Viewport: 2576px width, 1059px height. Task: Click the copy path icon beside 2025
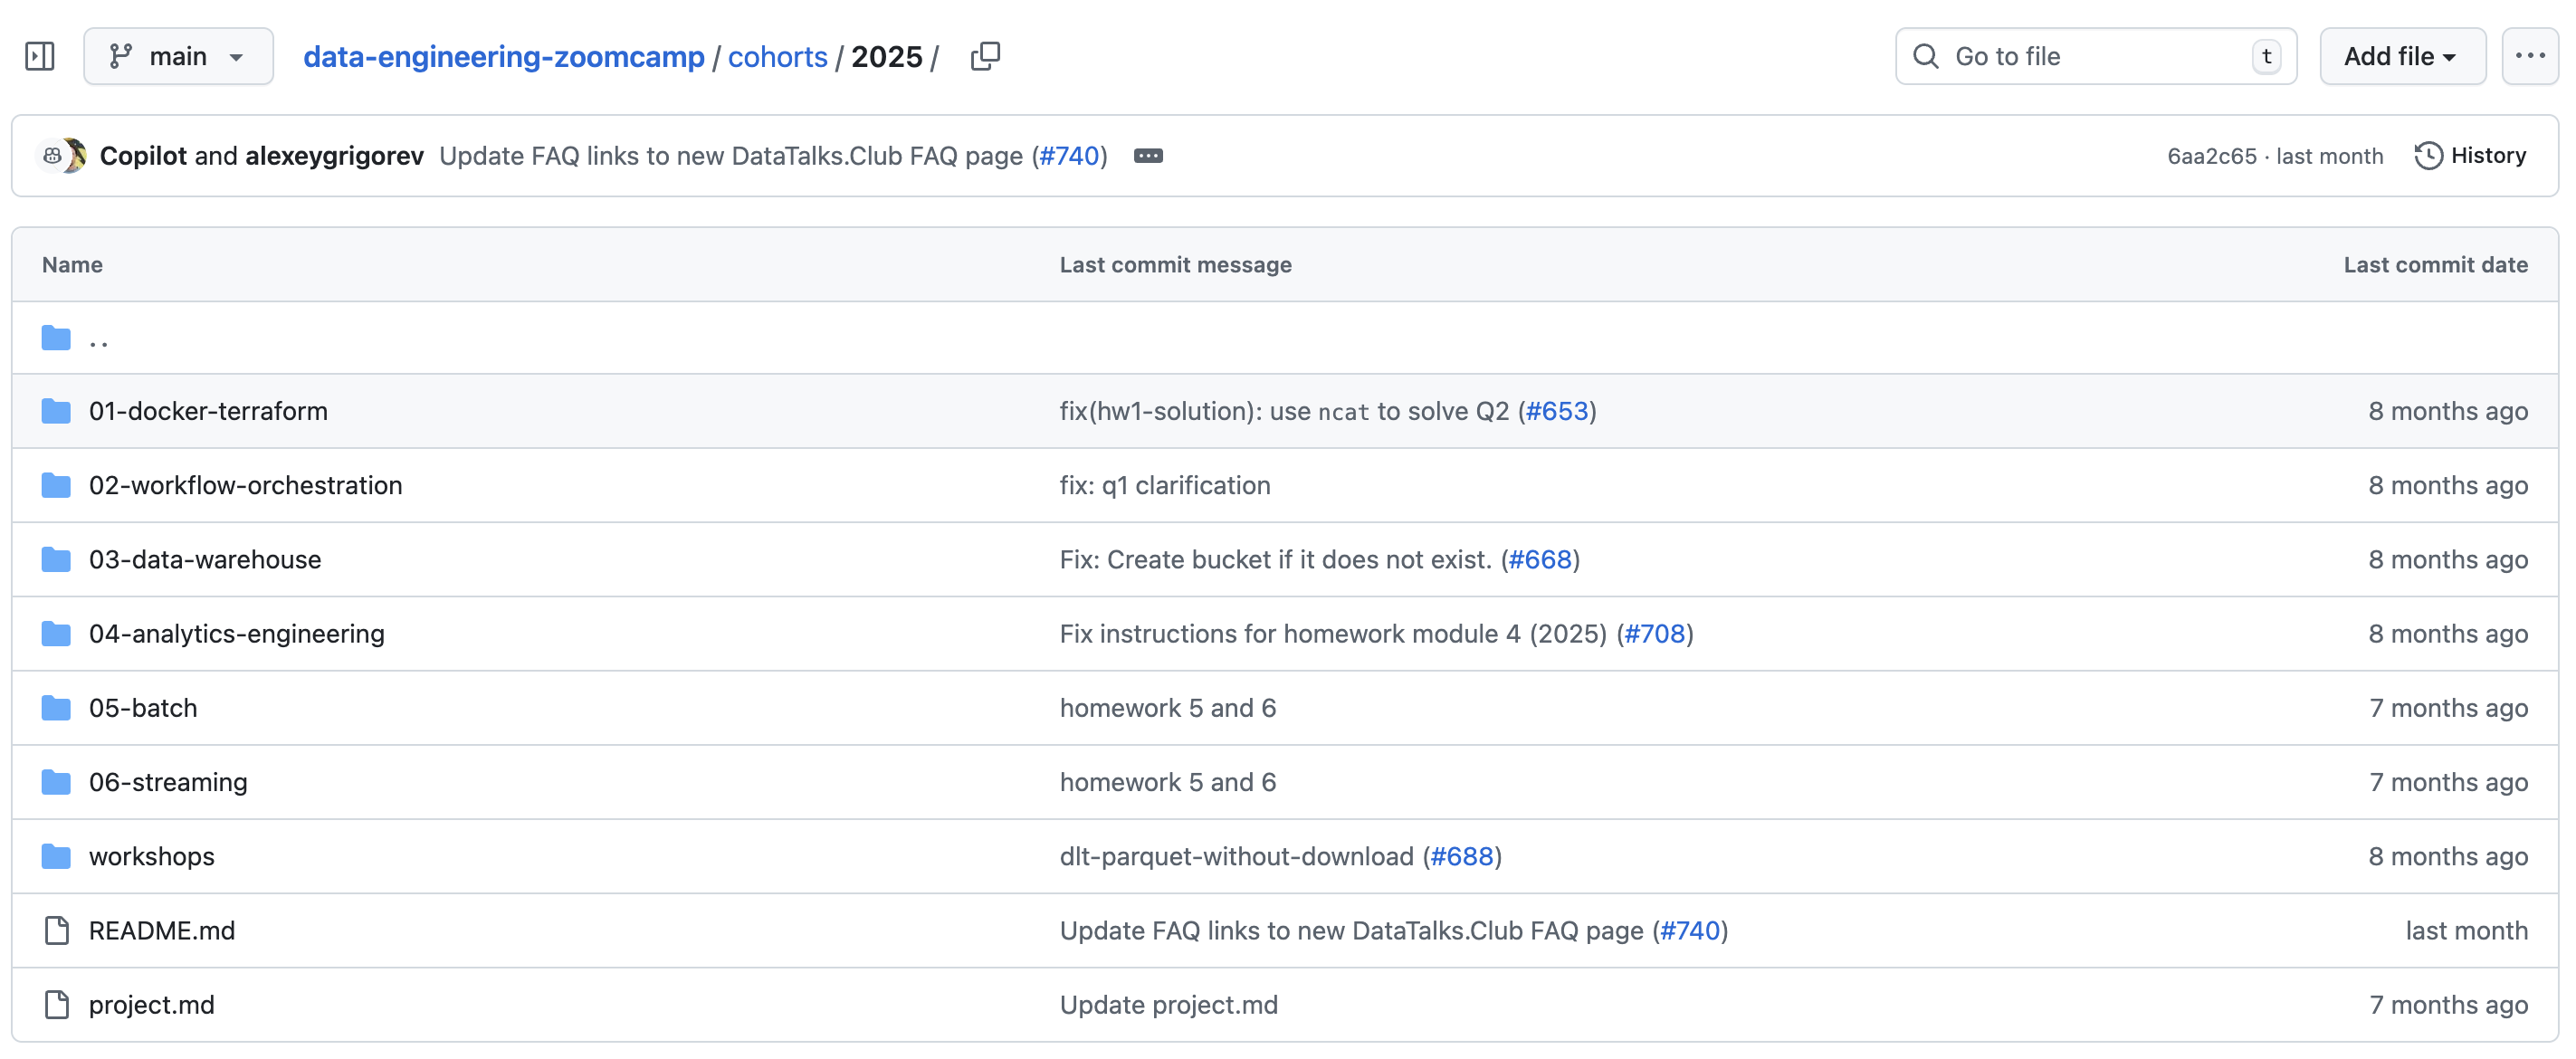pos(984,56)
